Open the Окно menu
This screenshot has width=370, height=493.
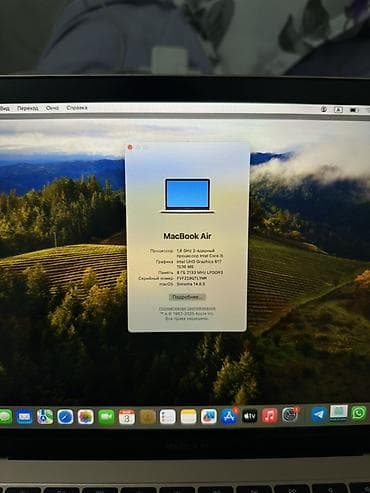point(53,108)
